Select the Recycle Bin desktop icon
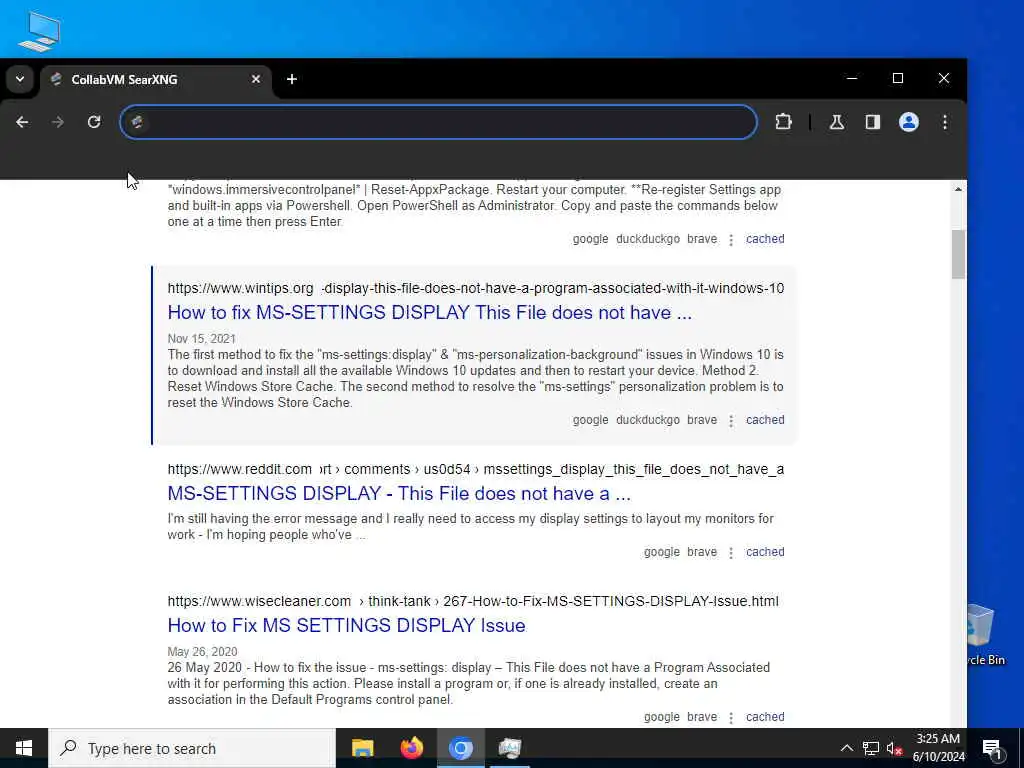This screenshot has width=1024, height=768. pos(985,635)
